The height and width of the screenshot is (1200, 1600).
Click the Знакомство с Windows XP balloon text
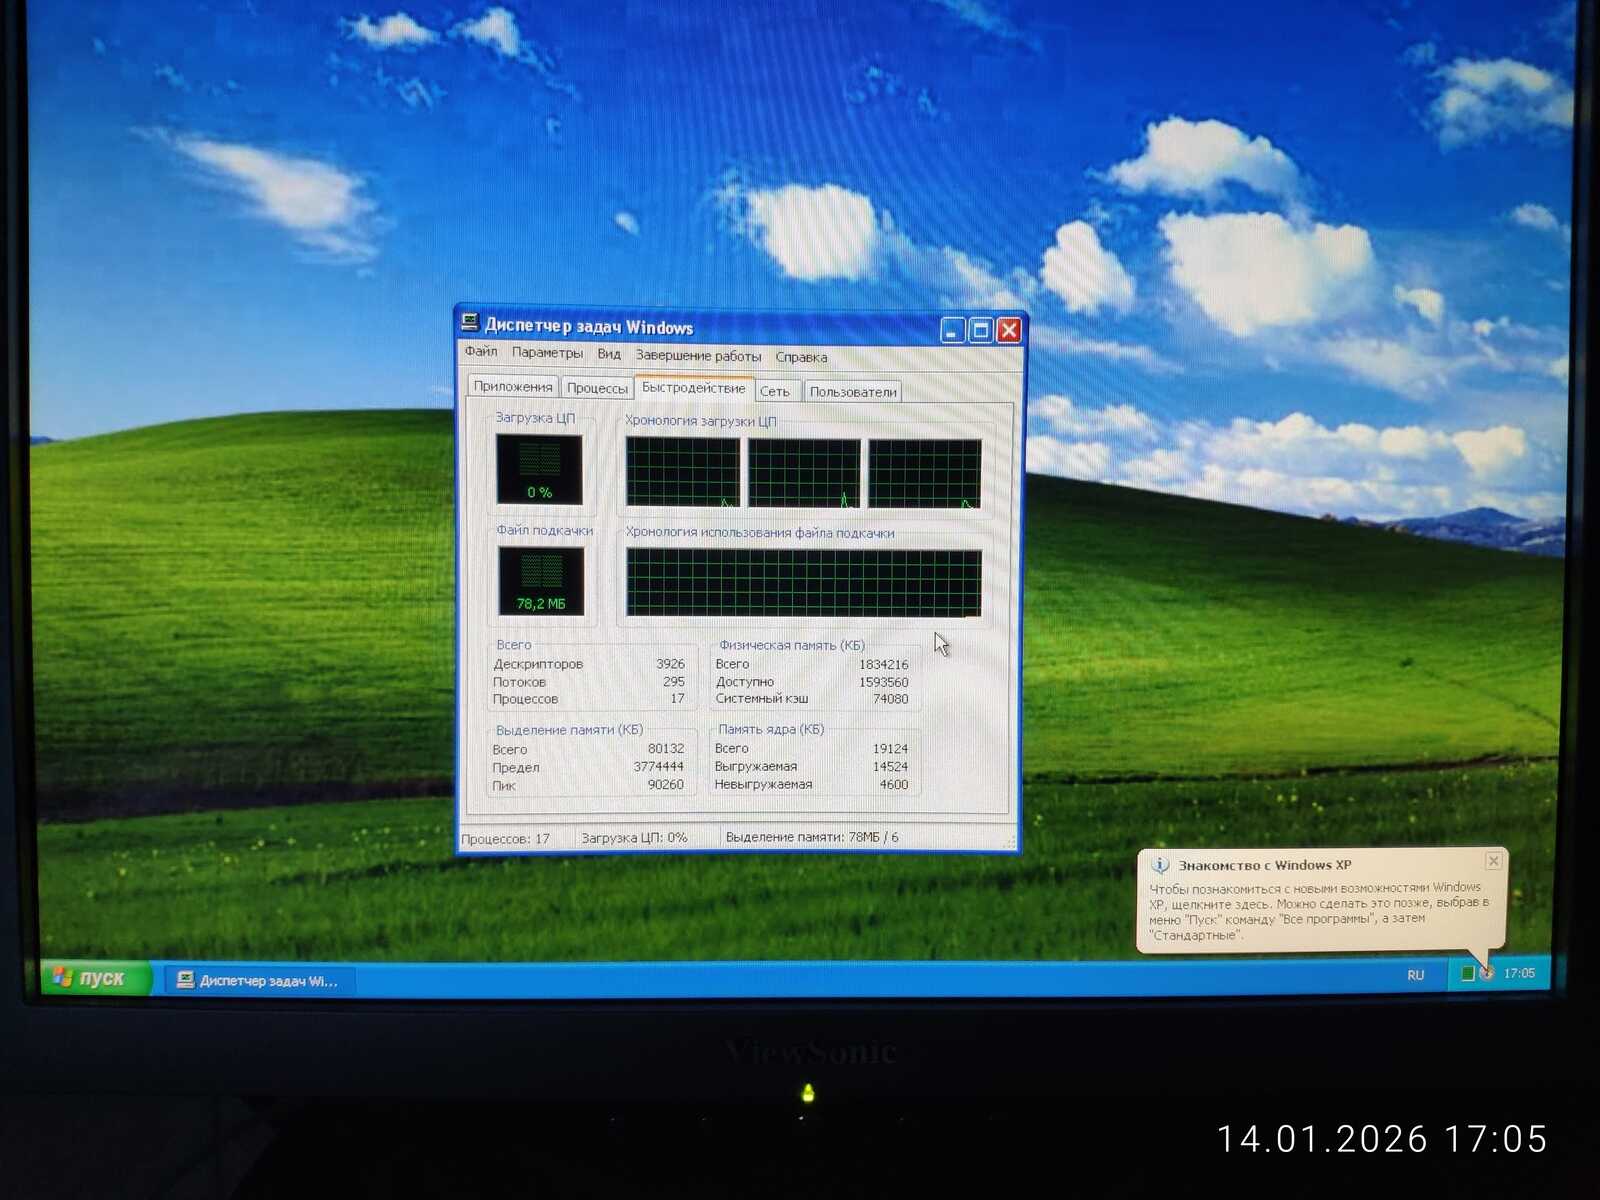click(x=1319, y=911)
